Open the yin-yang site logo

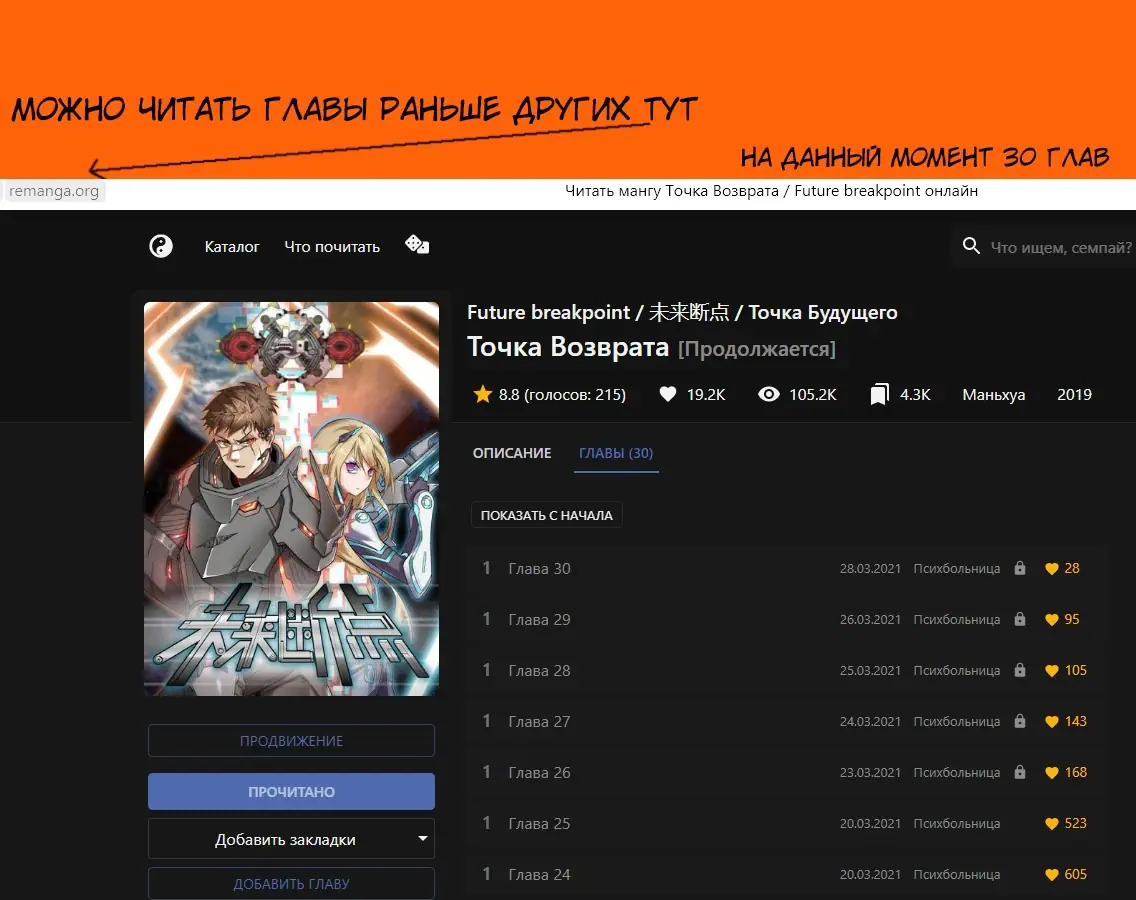(x=161, y=246)
